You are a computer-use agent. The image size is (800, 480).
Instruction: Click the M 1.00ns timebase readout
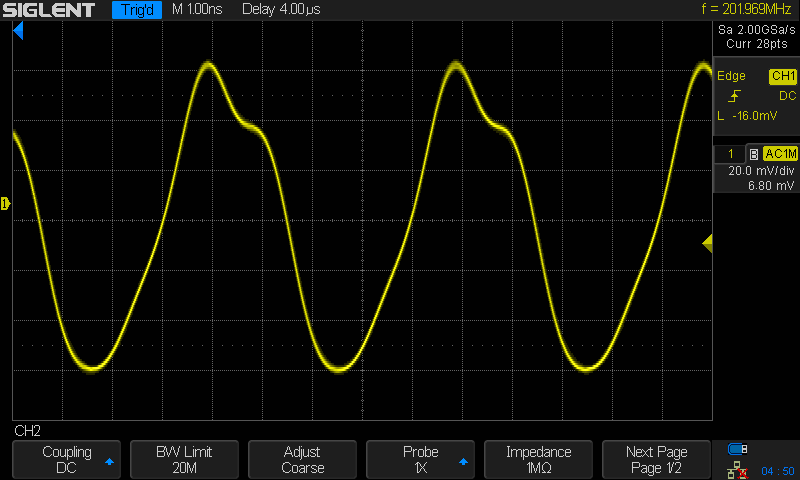(x=199, y=11)
